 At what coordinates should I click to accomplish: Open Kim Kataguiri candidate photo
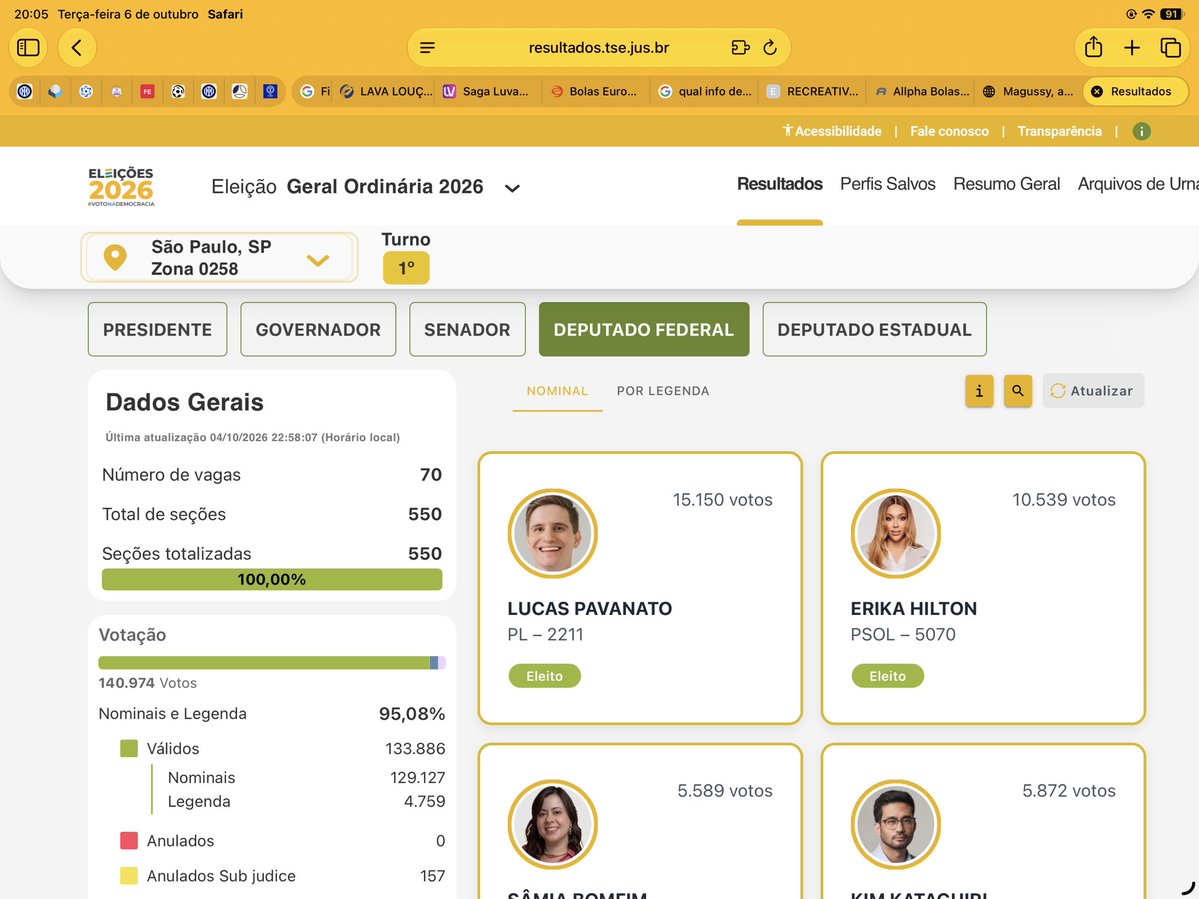pyautogui.click(x=895, y=824)
